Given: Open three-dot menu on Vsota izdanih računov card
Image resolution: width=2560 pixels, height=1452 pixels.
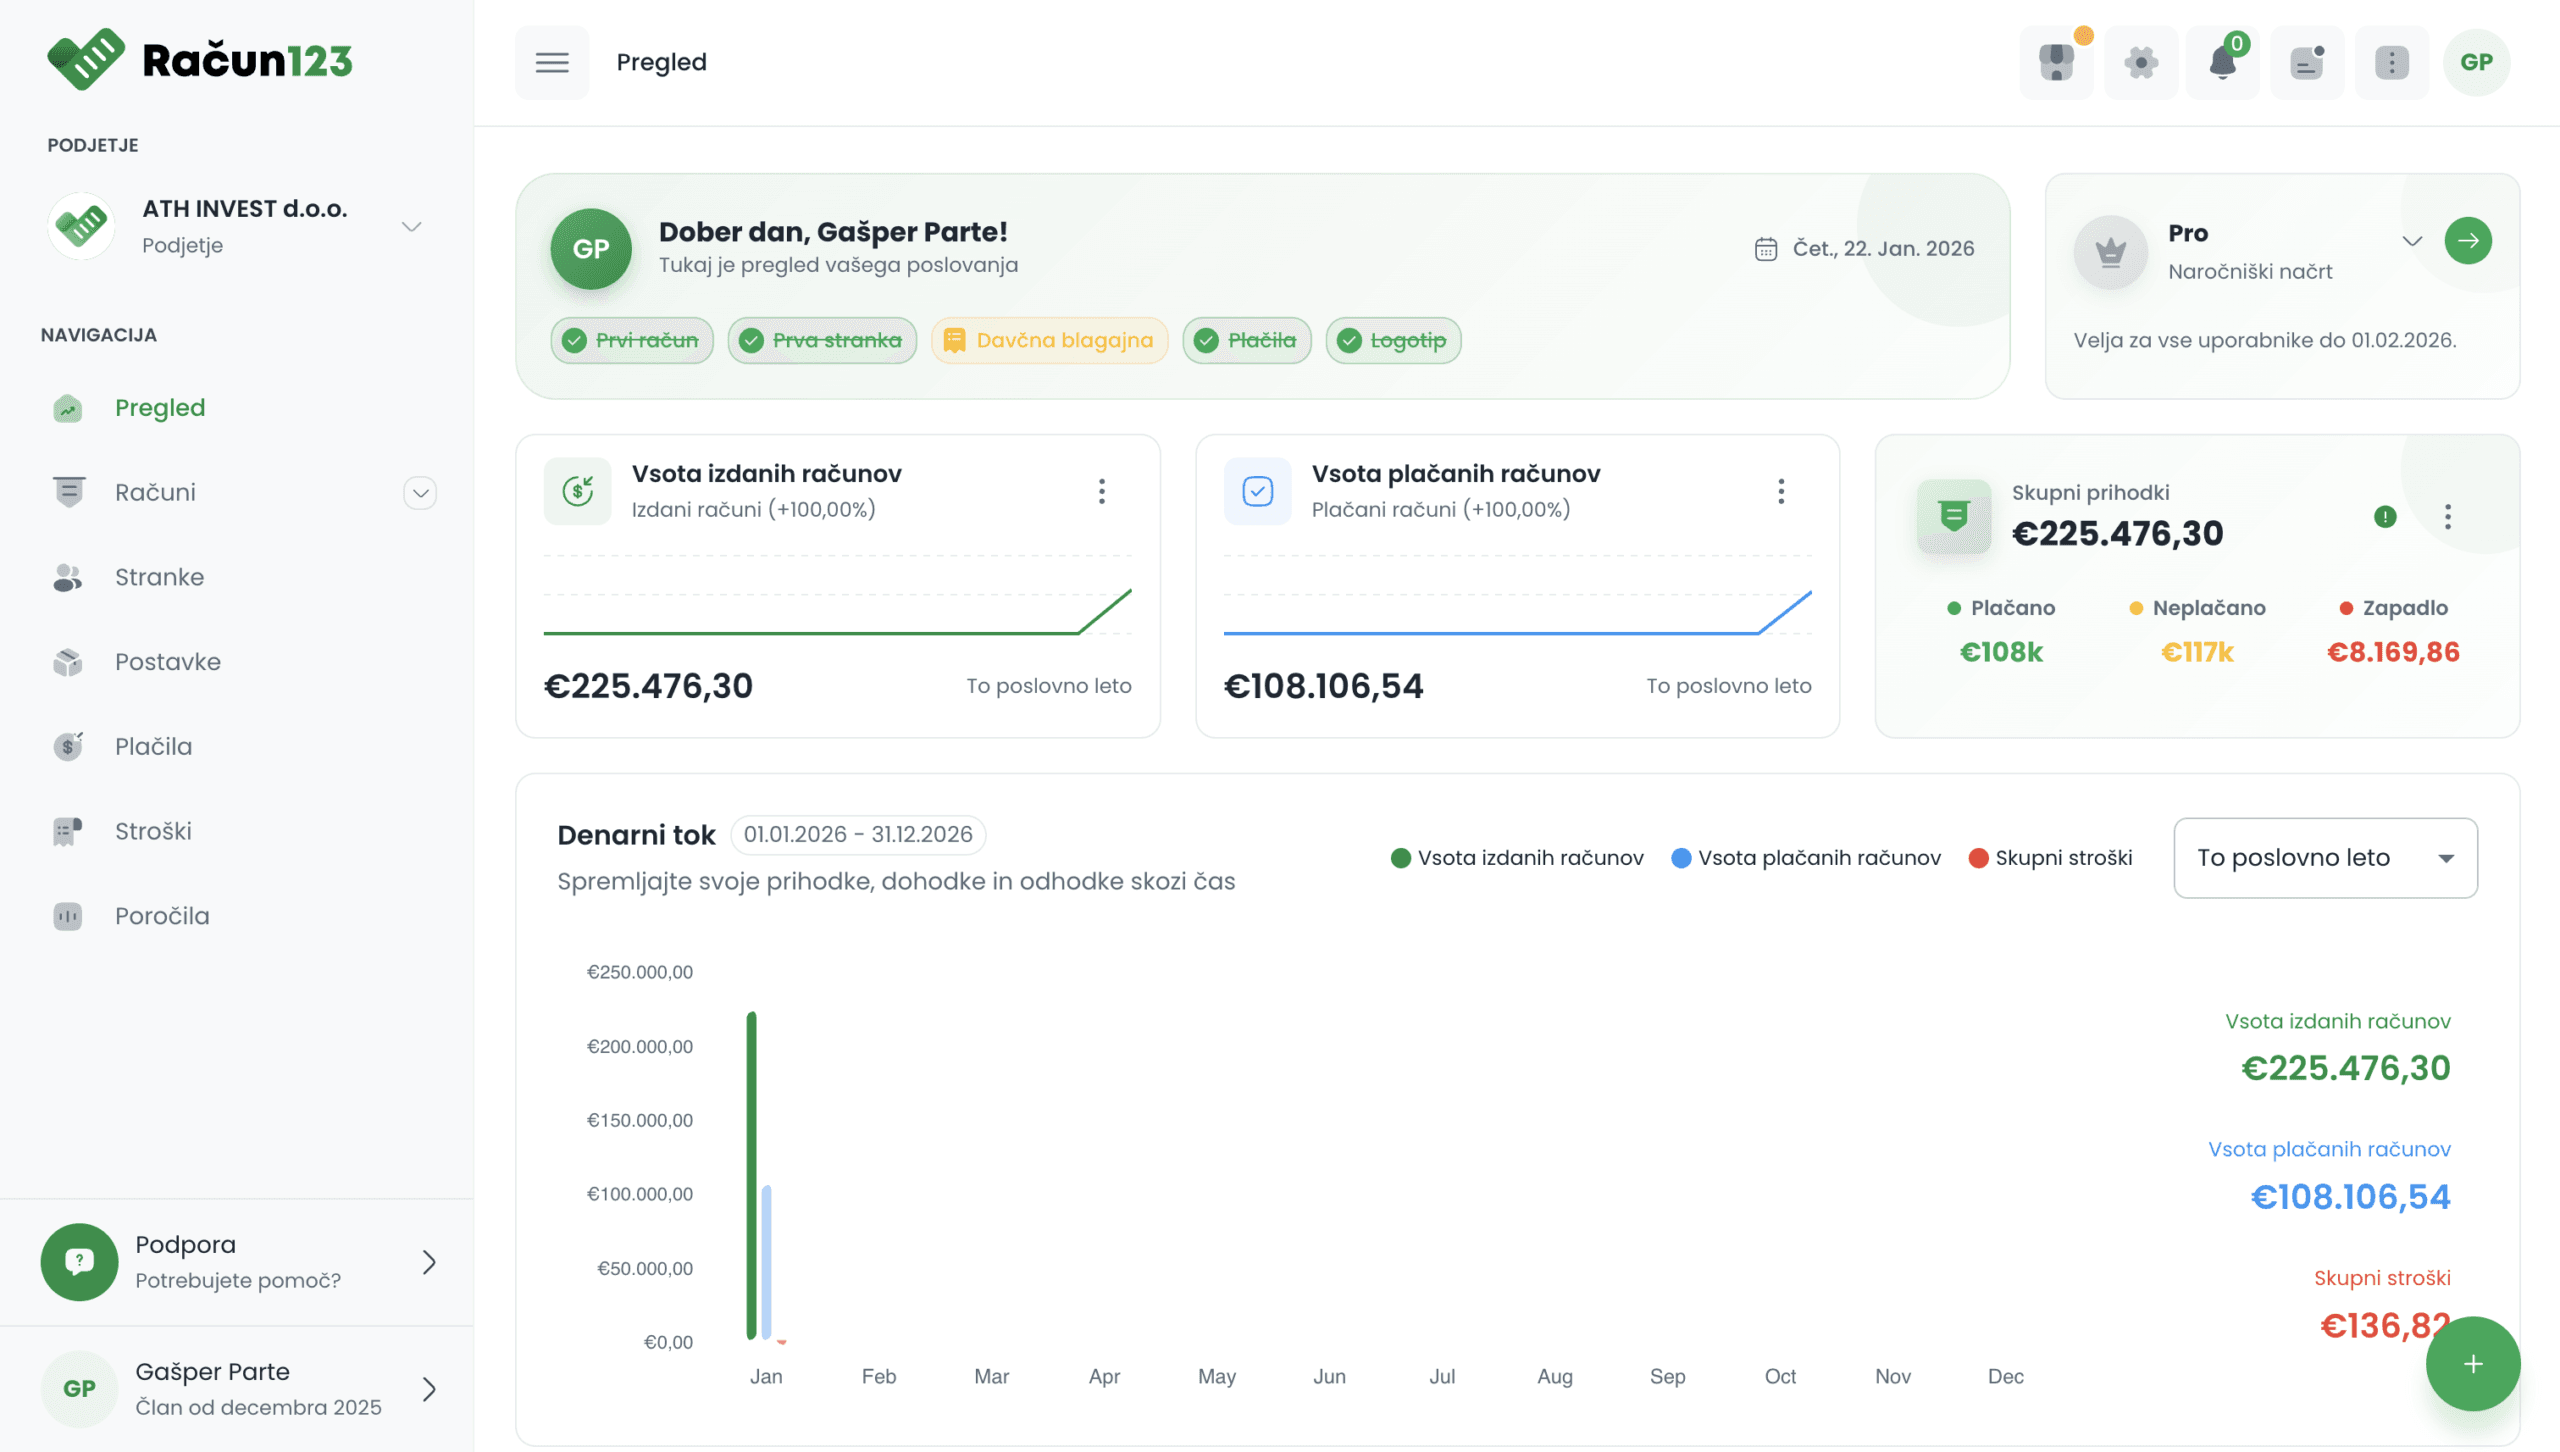Looking at the screenshot, I should coord(1101,491).
